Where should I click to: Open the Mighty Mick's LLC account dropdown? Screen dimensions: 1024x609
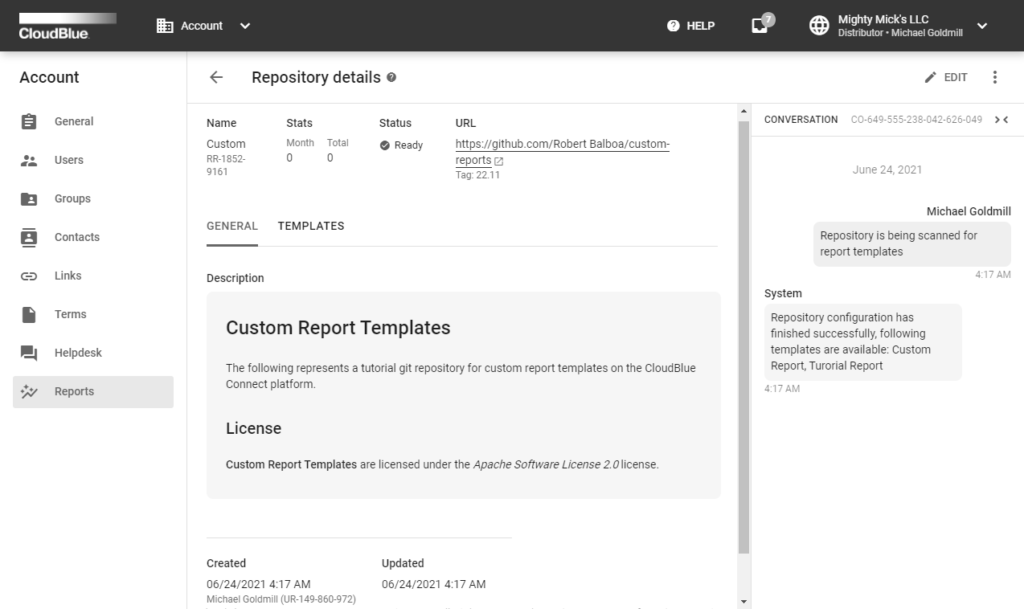(981, 25)
